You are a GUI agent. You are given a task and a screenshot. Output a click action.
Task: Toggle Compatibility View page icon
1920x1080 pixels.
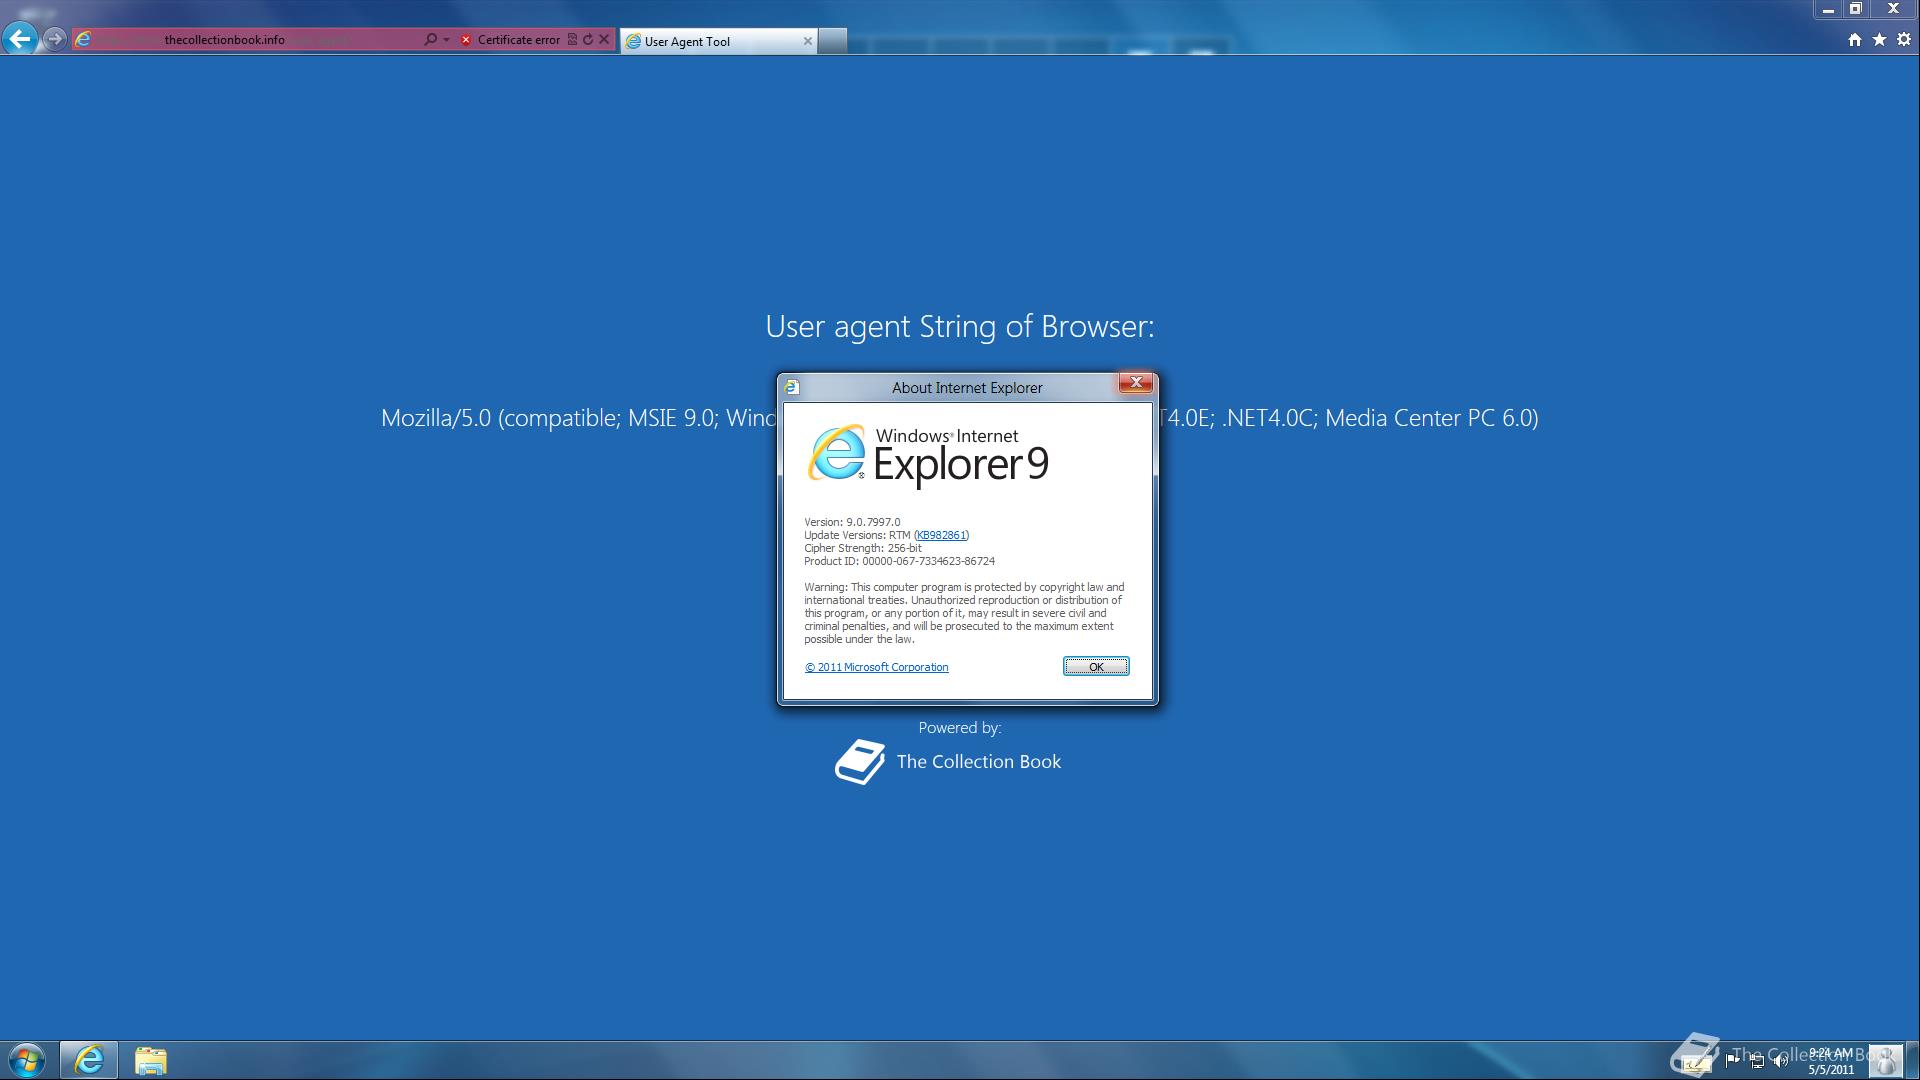pyautogui.click(x=572, y=39)
